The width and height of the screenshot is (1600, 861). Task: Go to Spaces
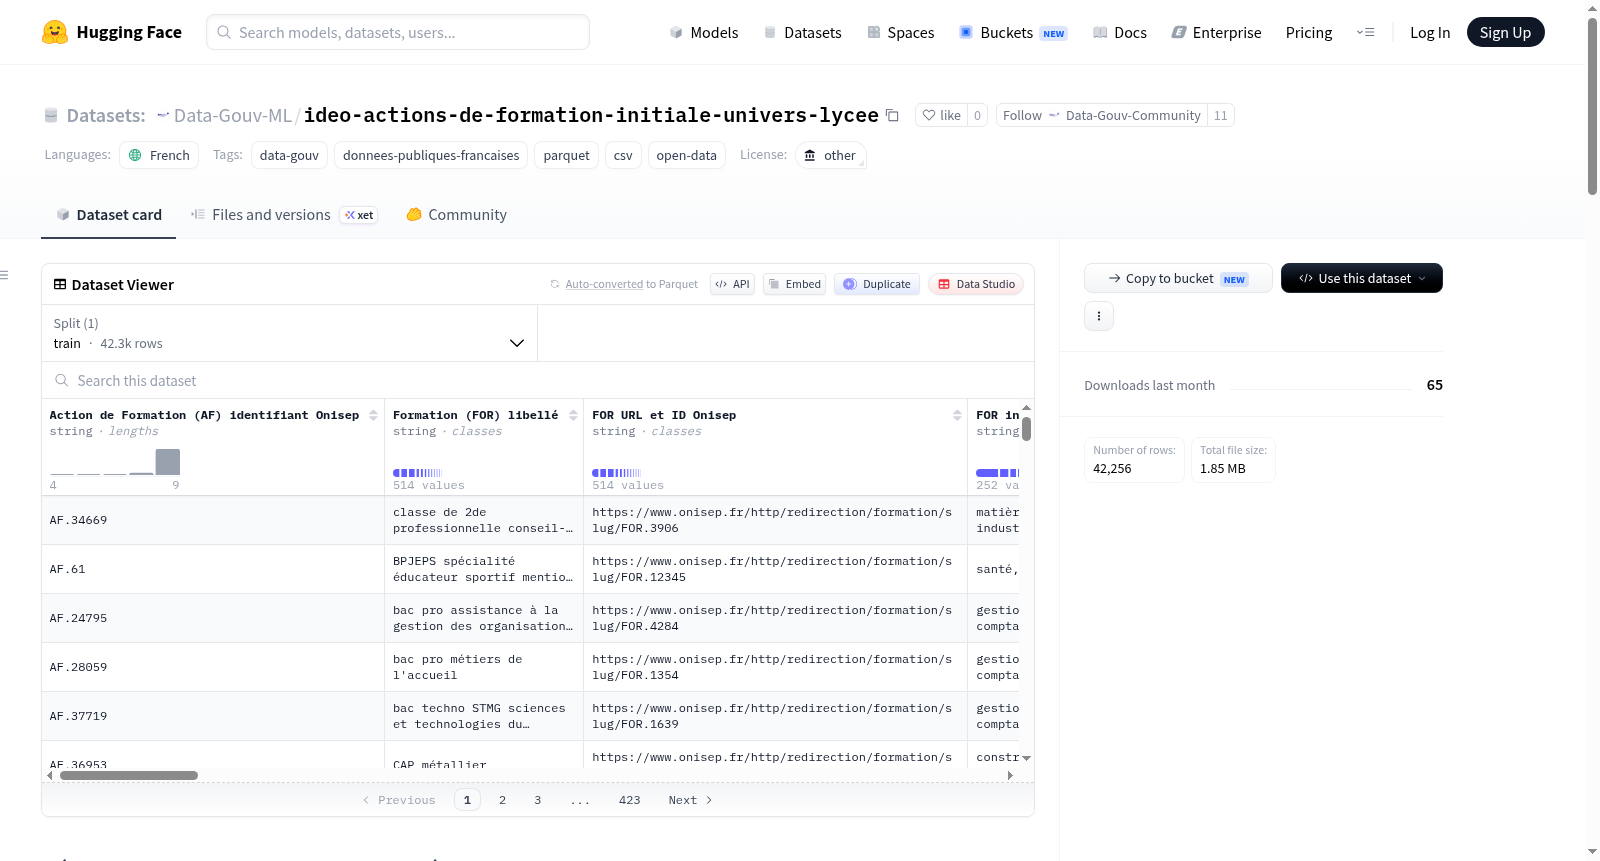[900, 32]
